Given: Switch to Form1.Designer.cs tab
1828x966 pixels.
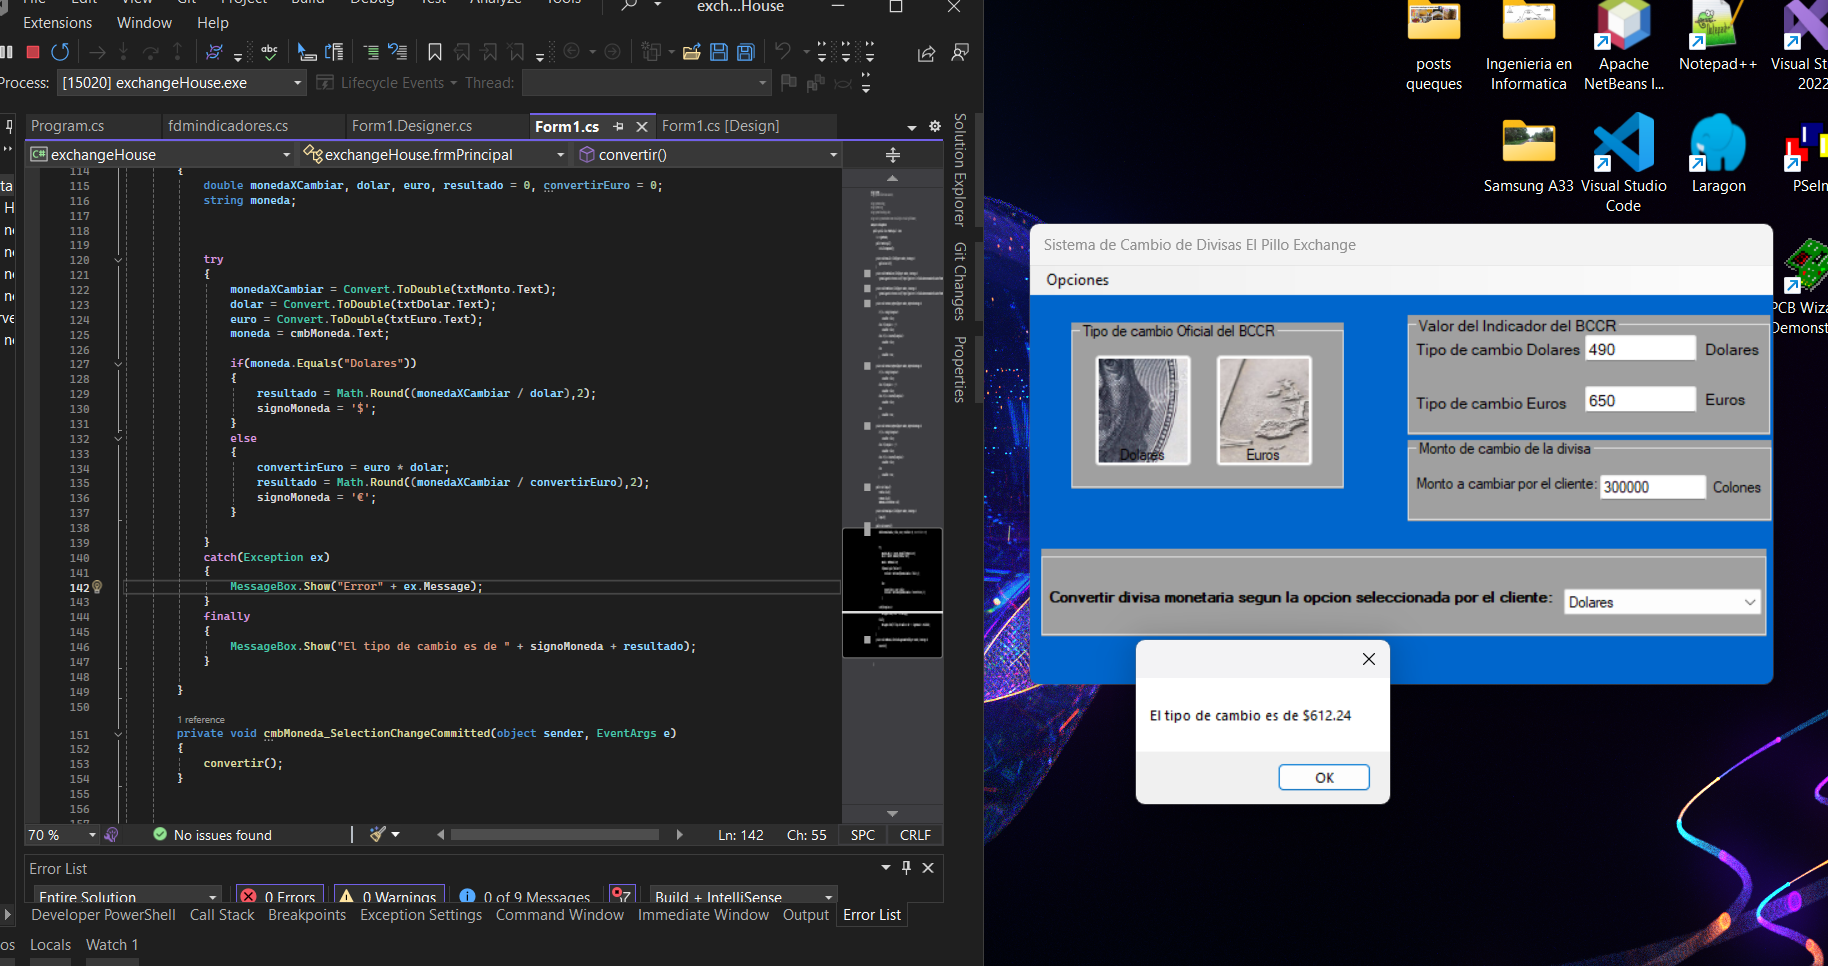Looking at the screenshot, I should coord(412,126).
